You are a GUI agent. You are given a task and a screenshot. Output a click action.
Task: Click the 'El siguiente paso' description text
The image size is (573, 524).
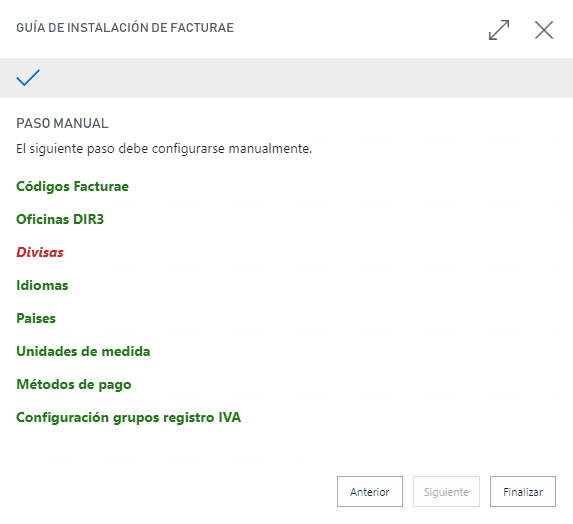(x=164, y=149)
